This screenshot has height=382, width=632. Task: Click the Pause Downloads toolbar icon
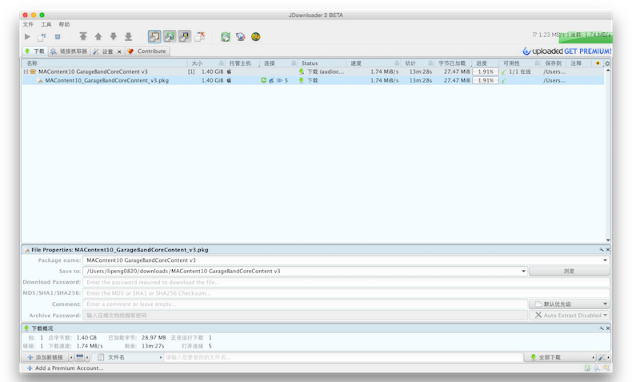pos(42,37)
